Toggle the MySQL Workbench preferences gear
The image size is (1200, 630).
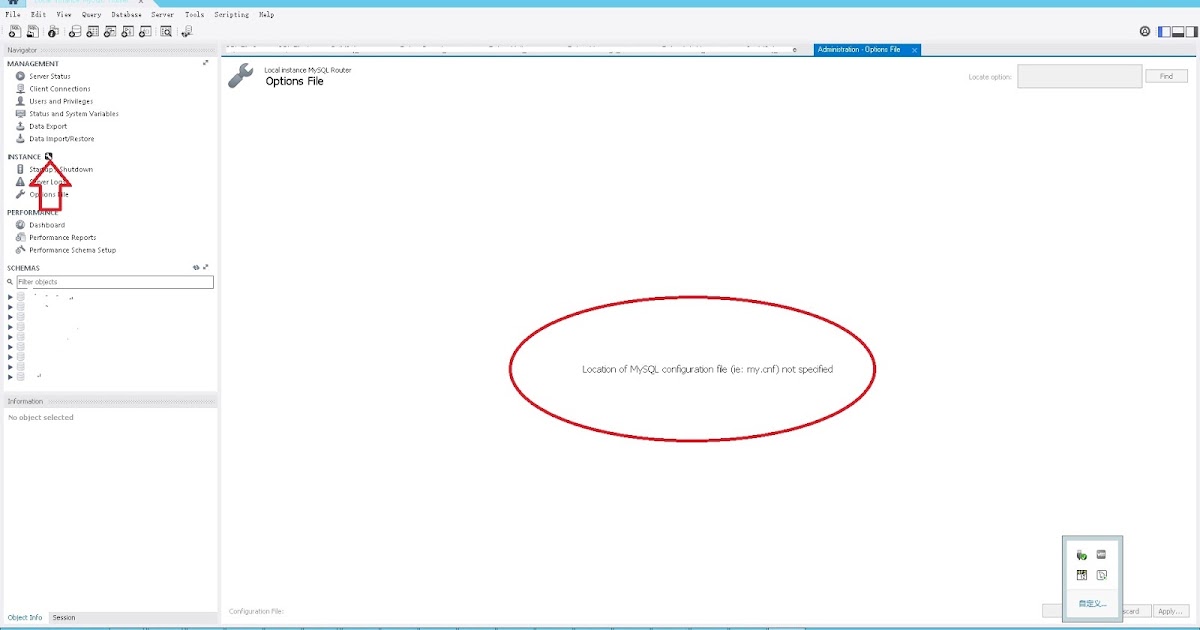pos(1145,31)
